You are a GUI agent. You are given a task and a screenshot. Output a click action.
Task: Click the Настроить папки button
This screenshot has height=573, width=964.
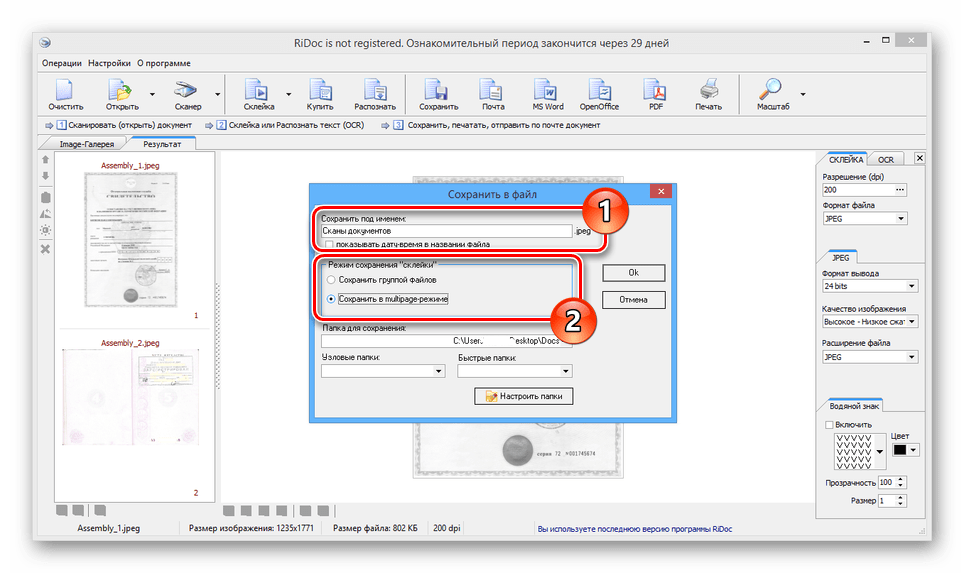click(523, 397)
